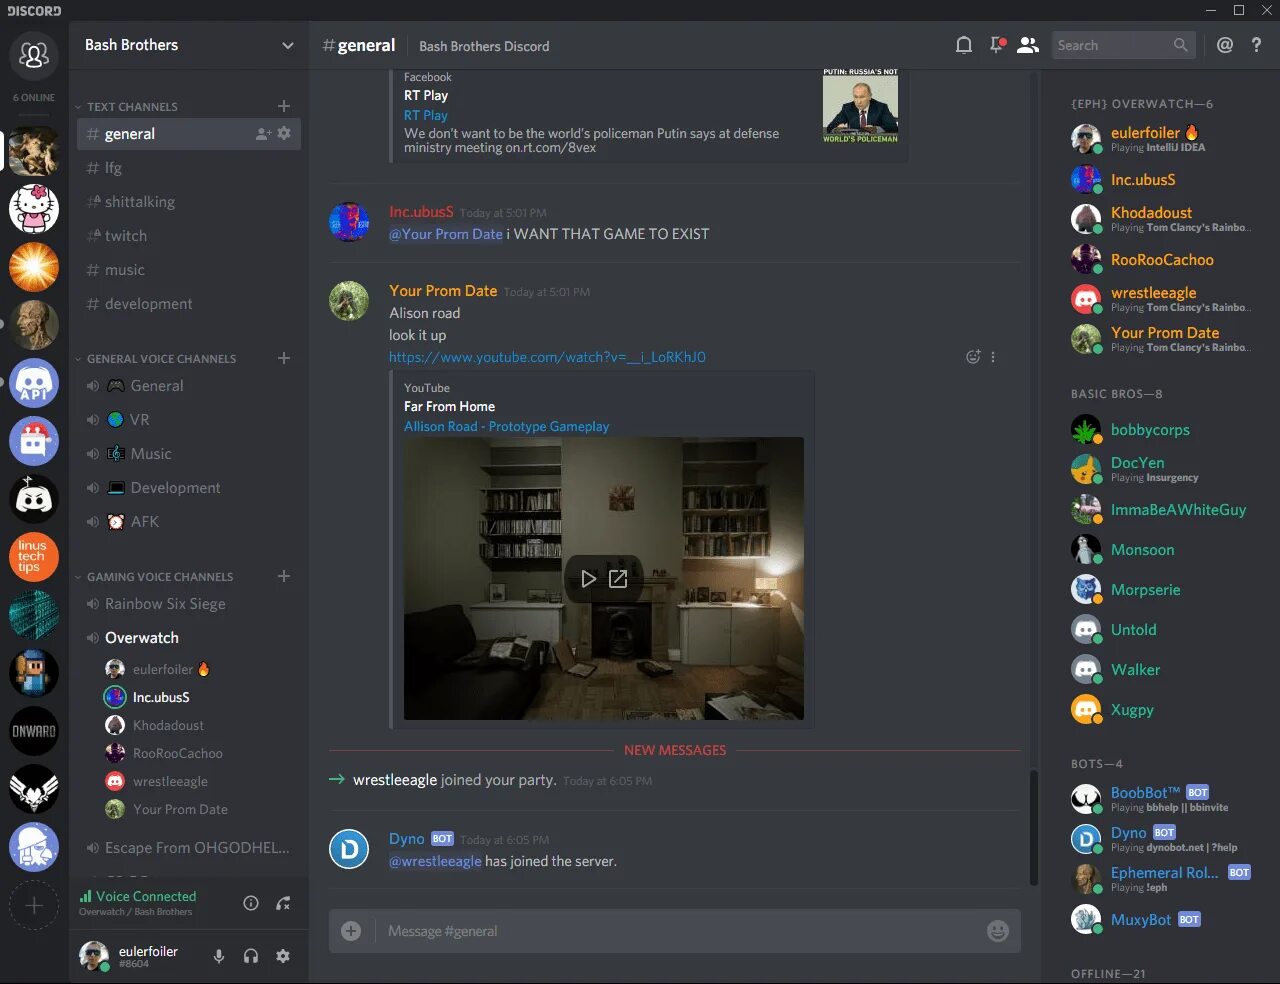This screenshot has height=984, width=1280.
Task: Open the Hello Kitty server icon
Action: click(34, 209)
